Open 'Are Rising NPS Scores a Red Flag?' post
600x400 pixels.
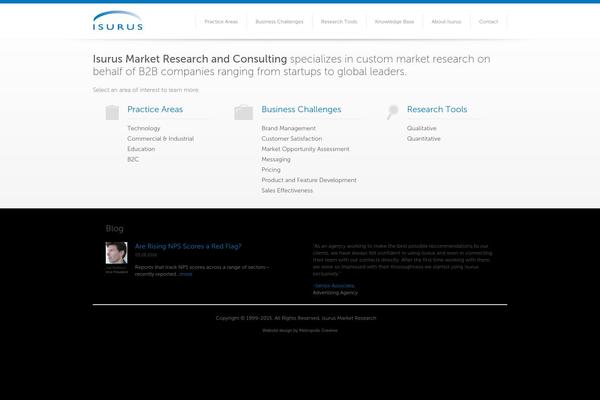click(188, 246)
